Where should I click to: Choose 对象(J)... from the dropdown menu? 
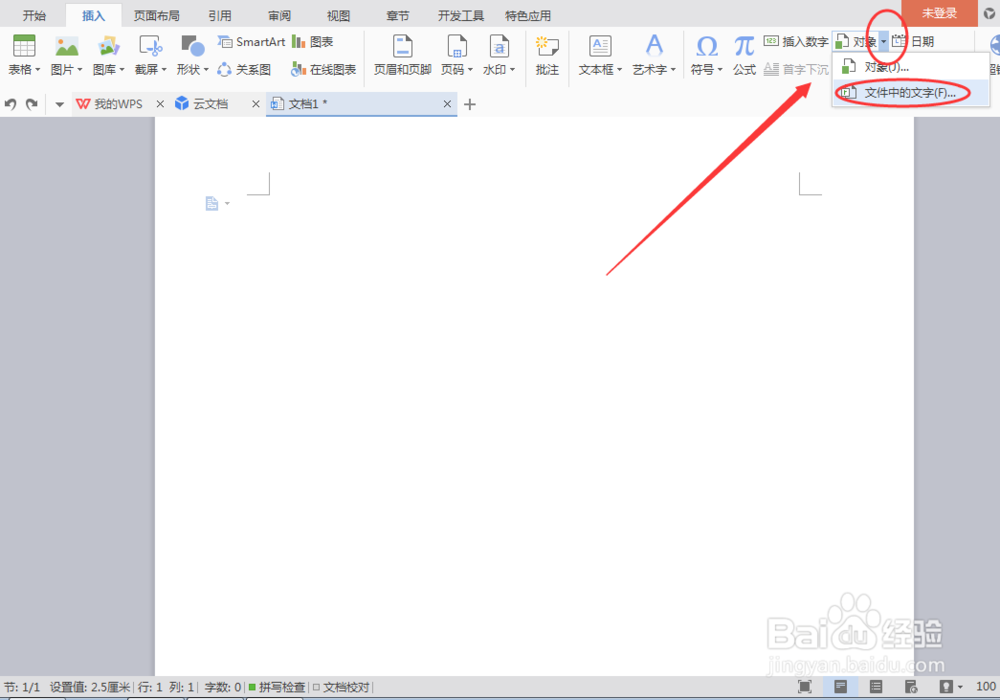tap(911, 66)
